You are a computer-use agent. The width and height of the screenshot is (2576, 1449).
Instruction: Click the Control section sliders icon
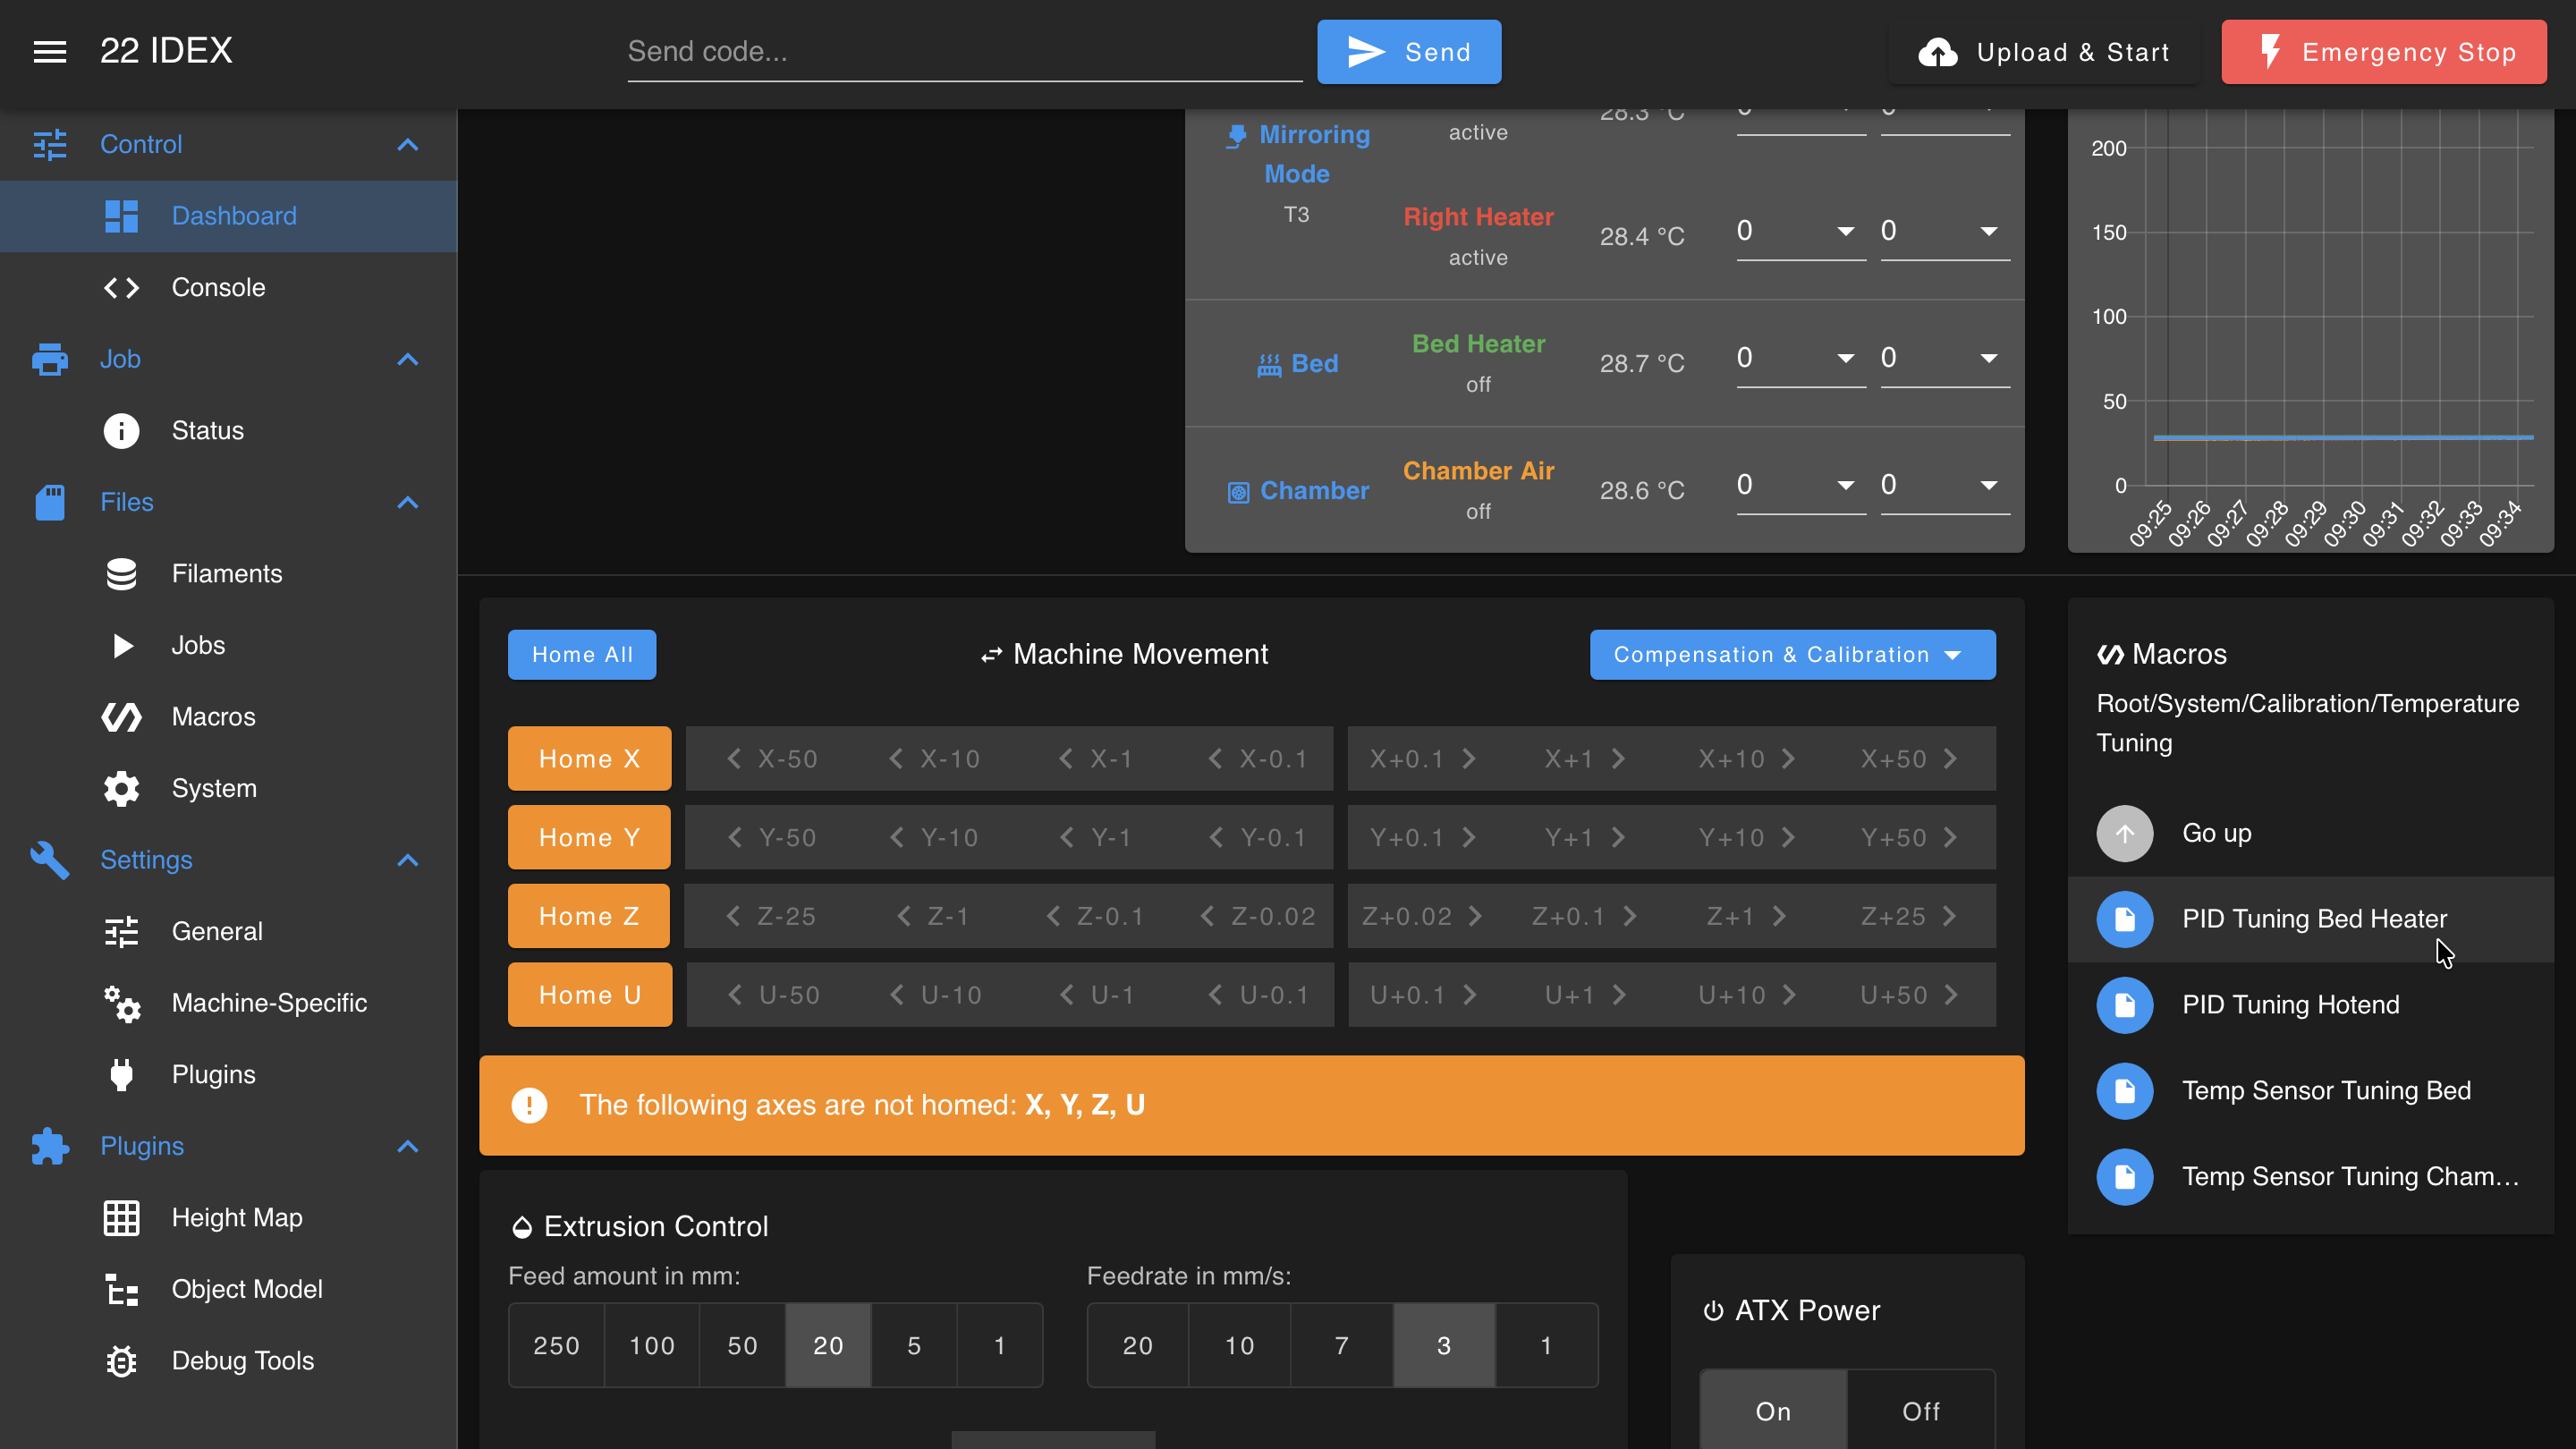point(50,144)
